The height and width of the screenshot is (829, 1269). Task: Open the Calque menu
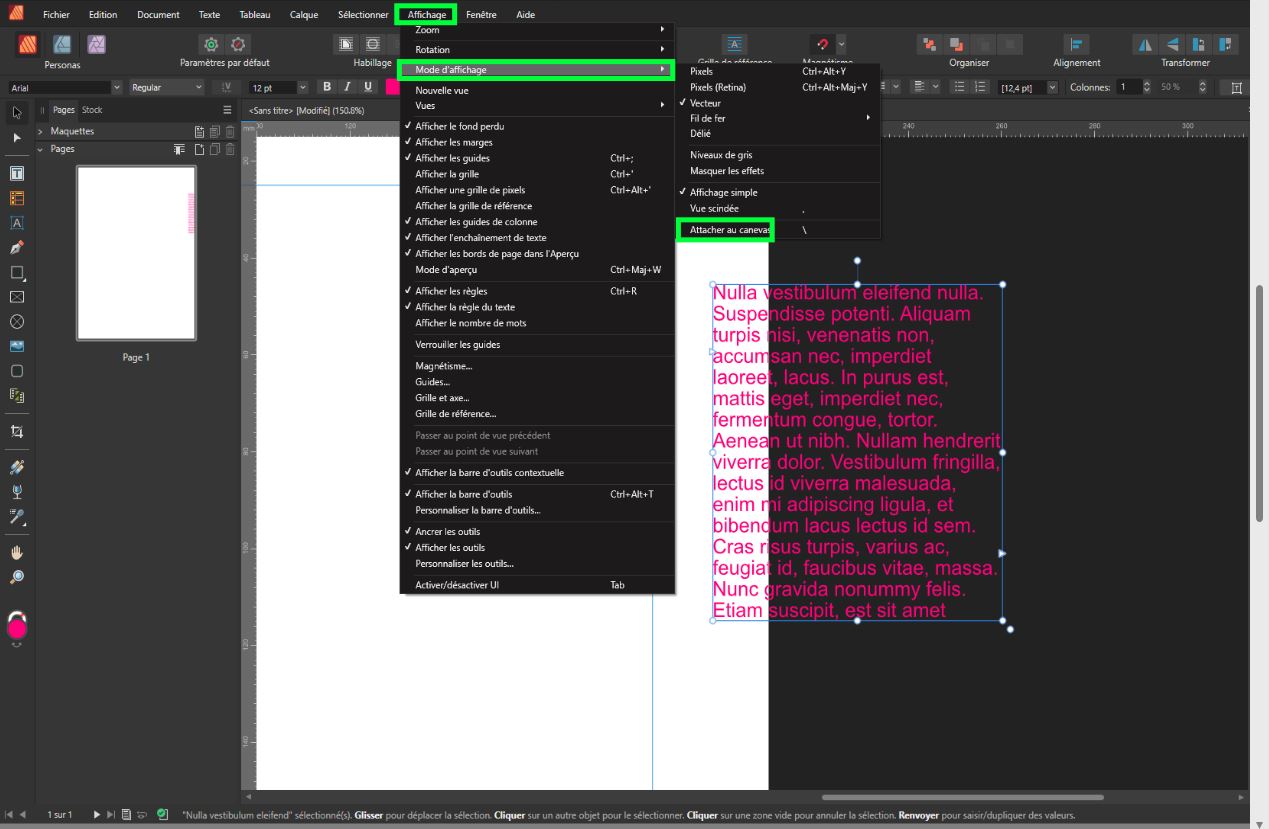click(x=304, y=15)
